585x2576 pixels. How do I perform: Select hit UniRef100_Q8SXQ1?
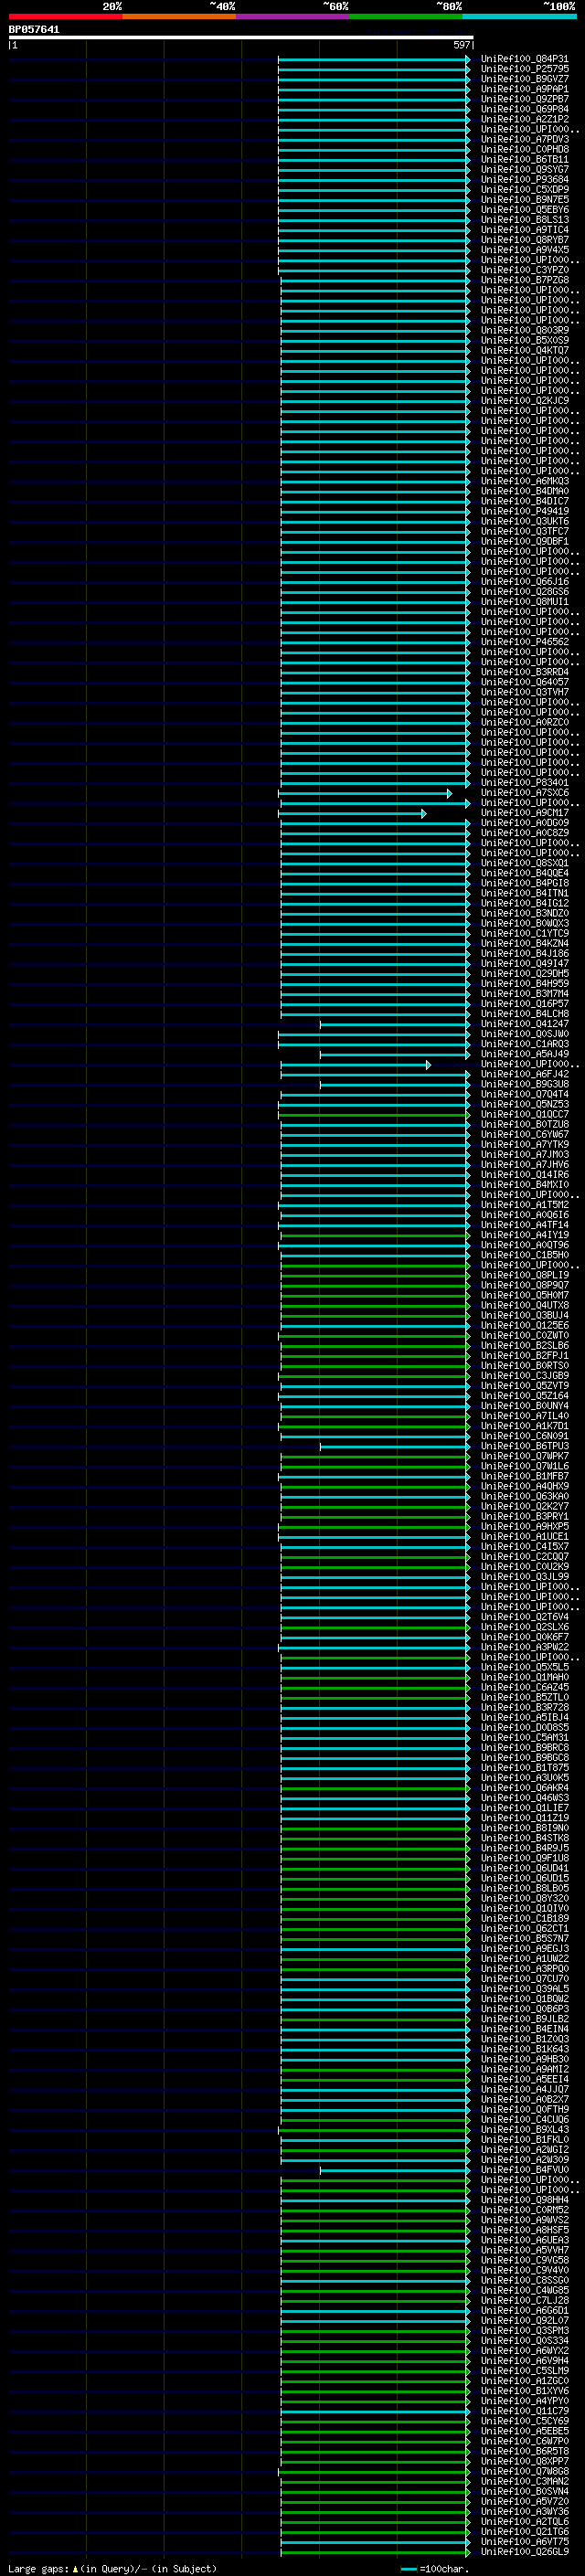524,863
